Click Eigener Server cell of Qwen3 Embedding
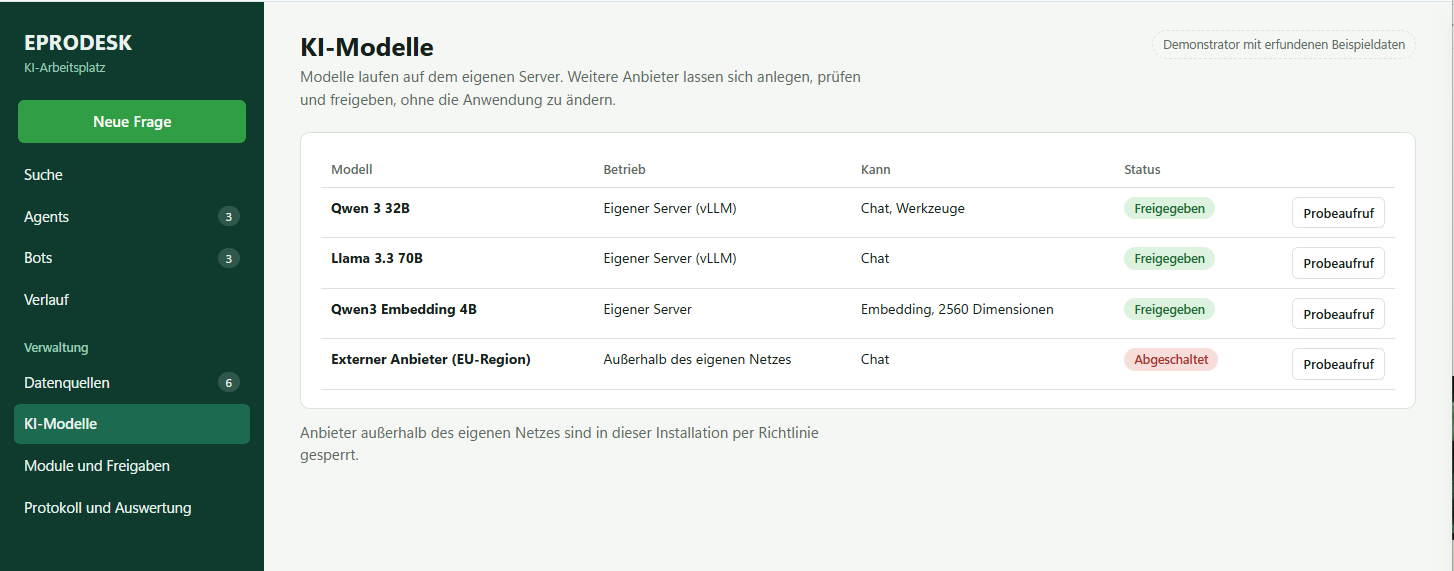This screenshot has width=1454, height=571. (x=648, y=310)
